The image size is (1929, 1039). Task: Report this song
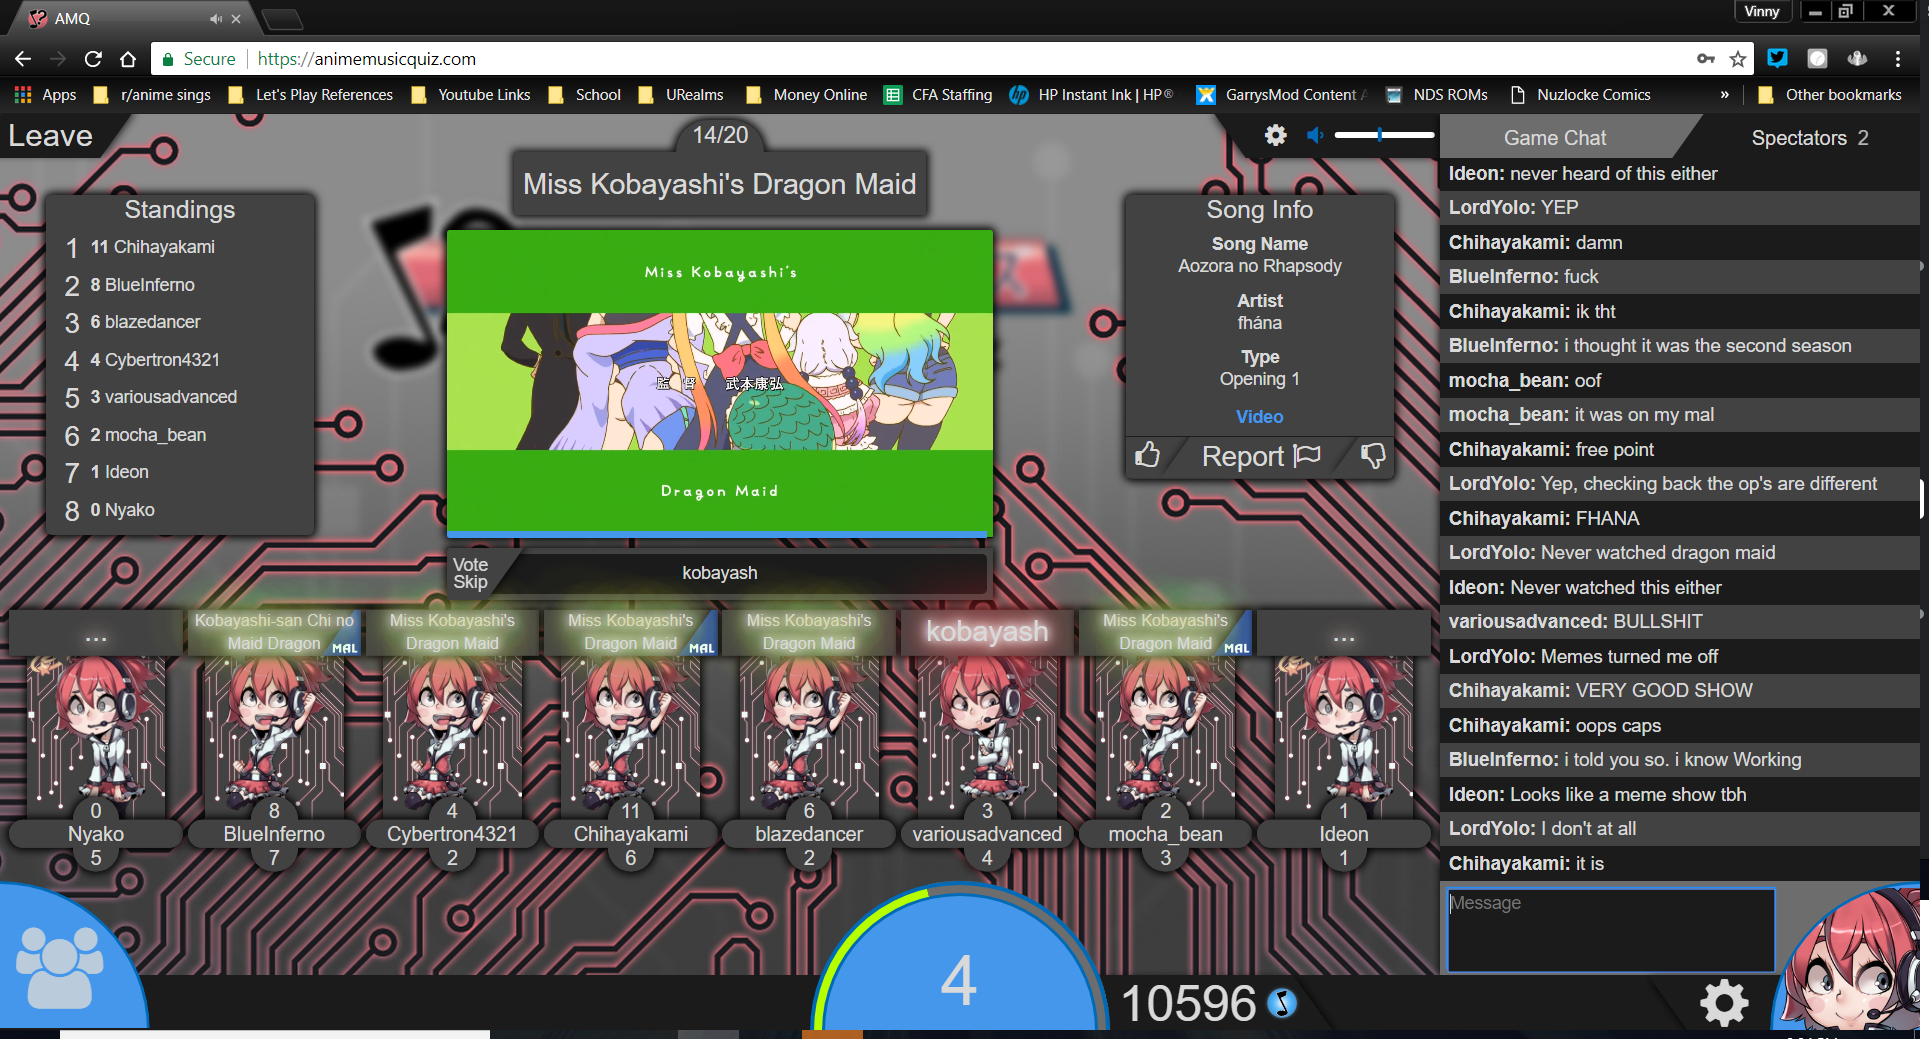[1261, 456]
